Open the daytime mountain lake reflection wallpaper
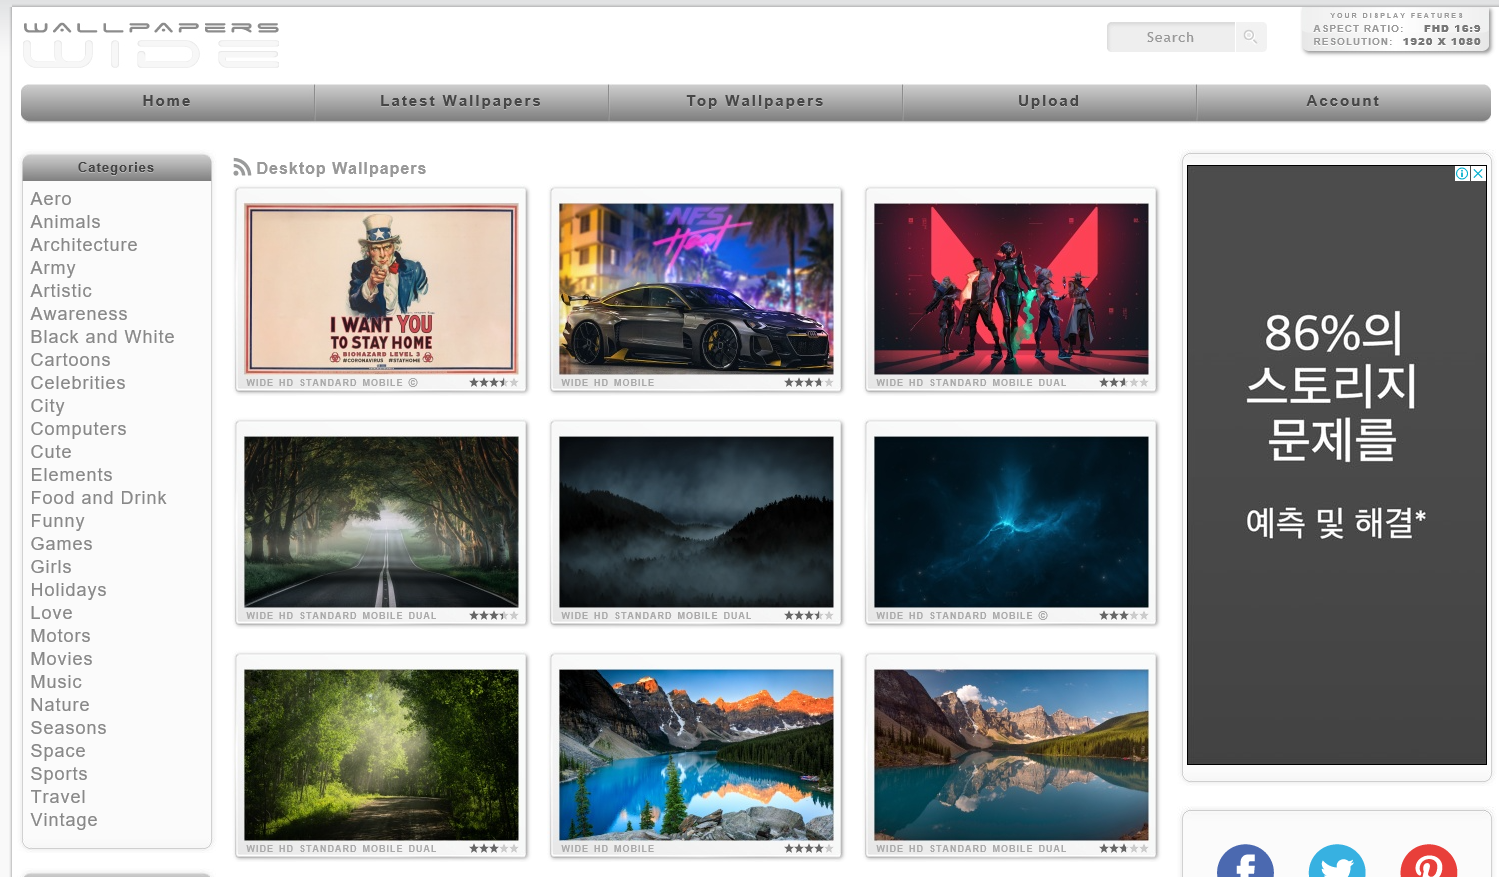The height and width of the screenshot is (877, 1499). point(1011,755)
